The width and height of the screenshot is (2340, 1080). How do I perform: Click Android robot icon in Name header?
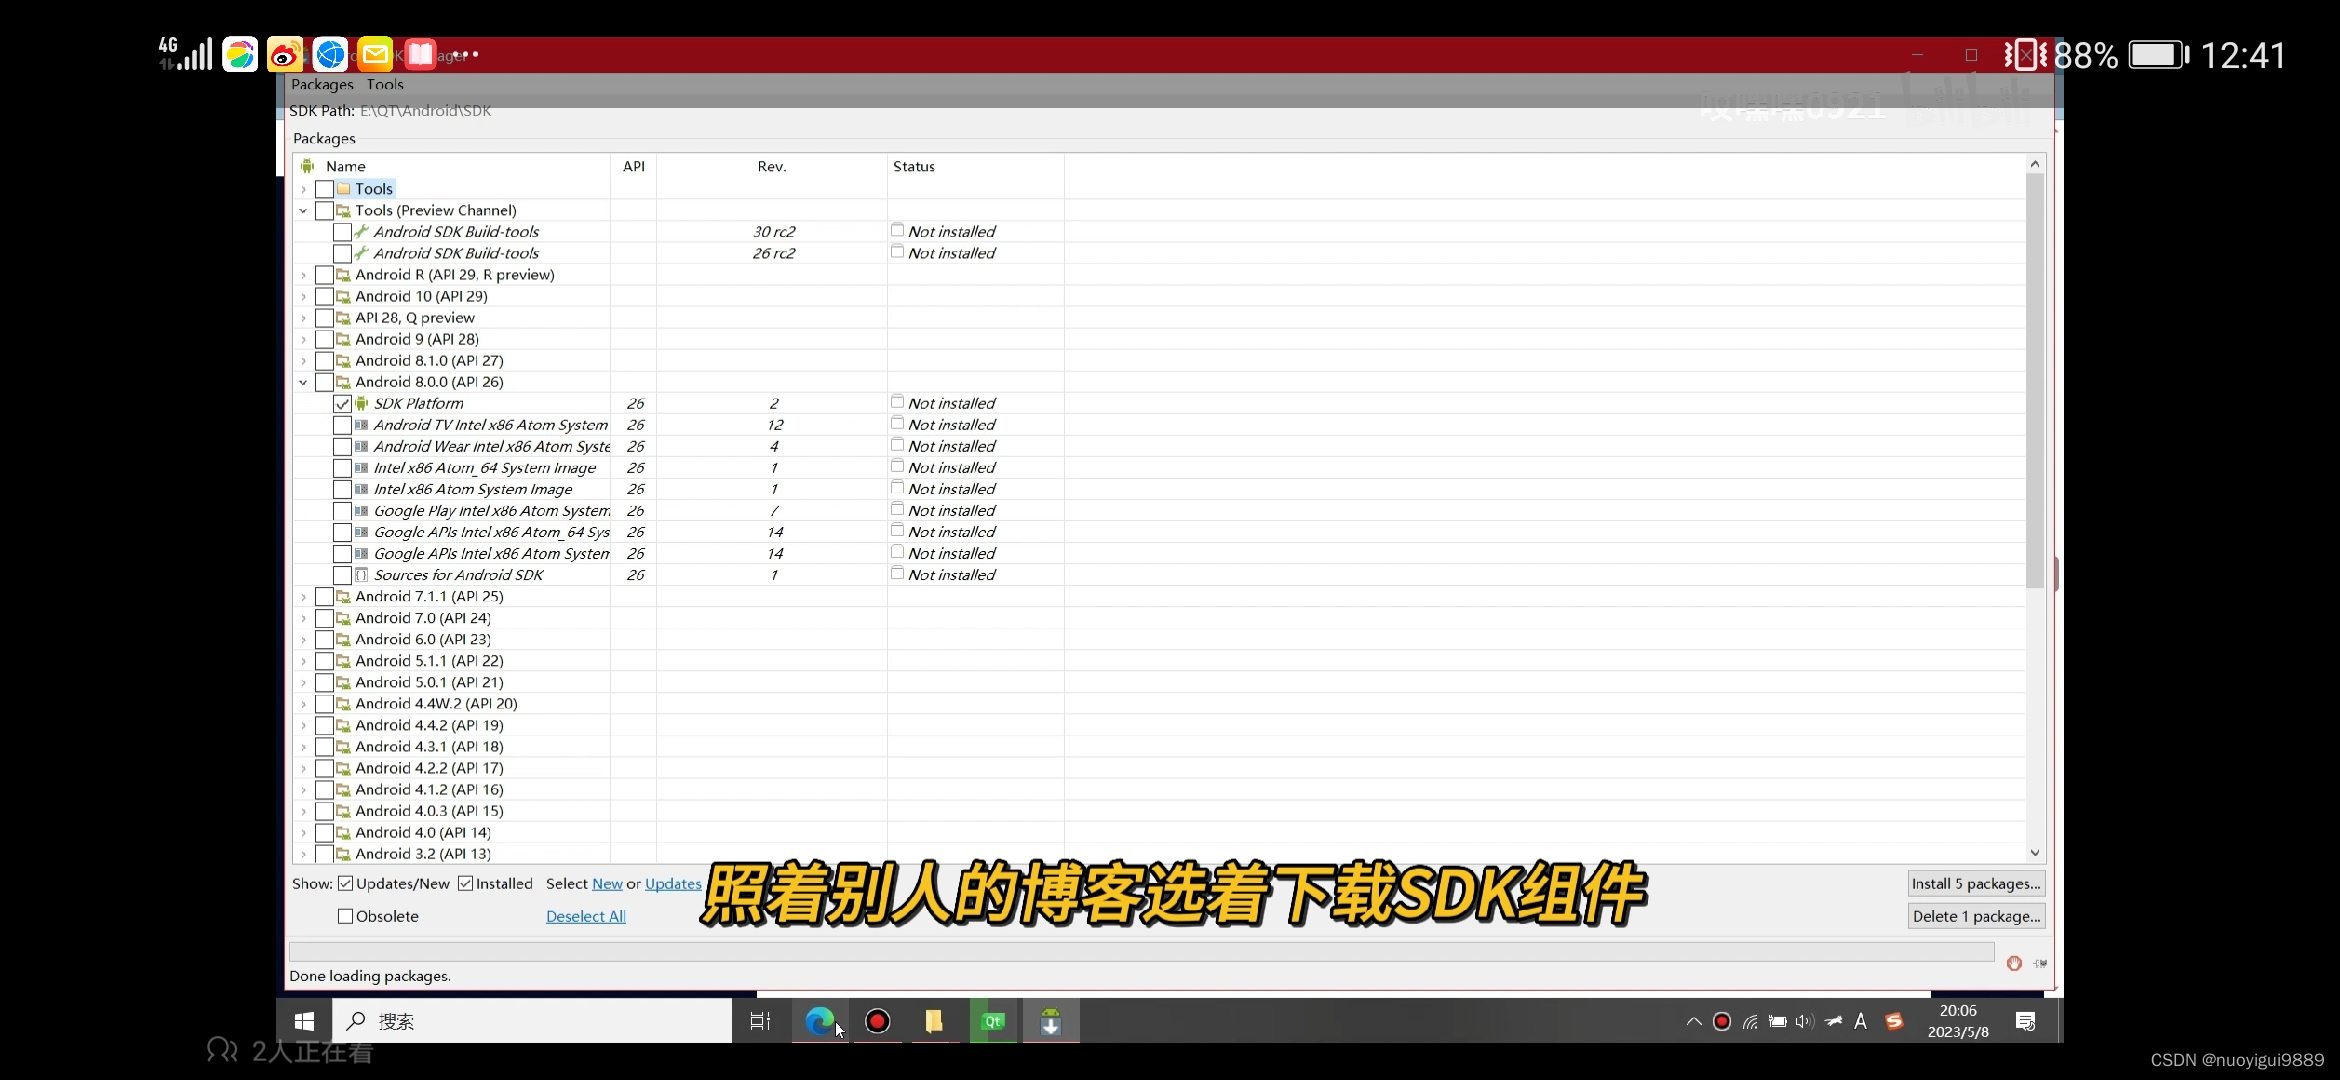(308, 166)
